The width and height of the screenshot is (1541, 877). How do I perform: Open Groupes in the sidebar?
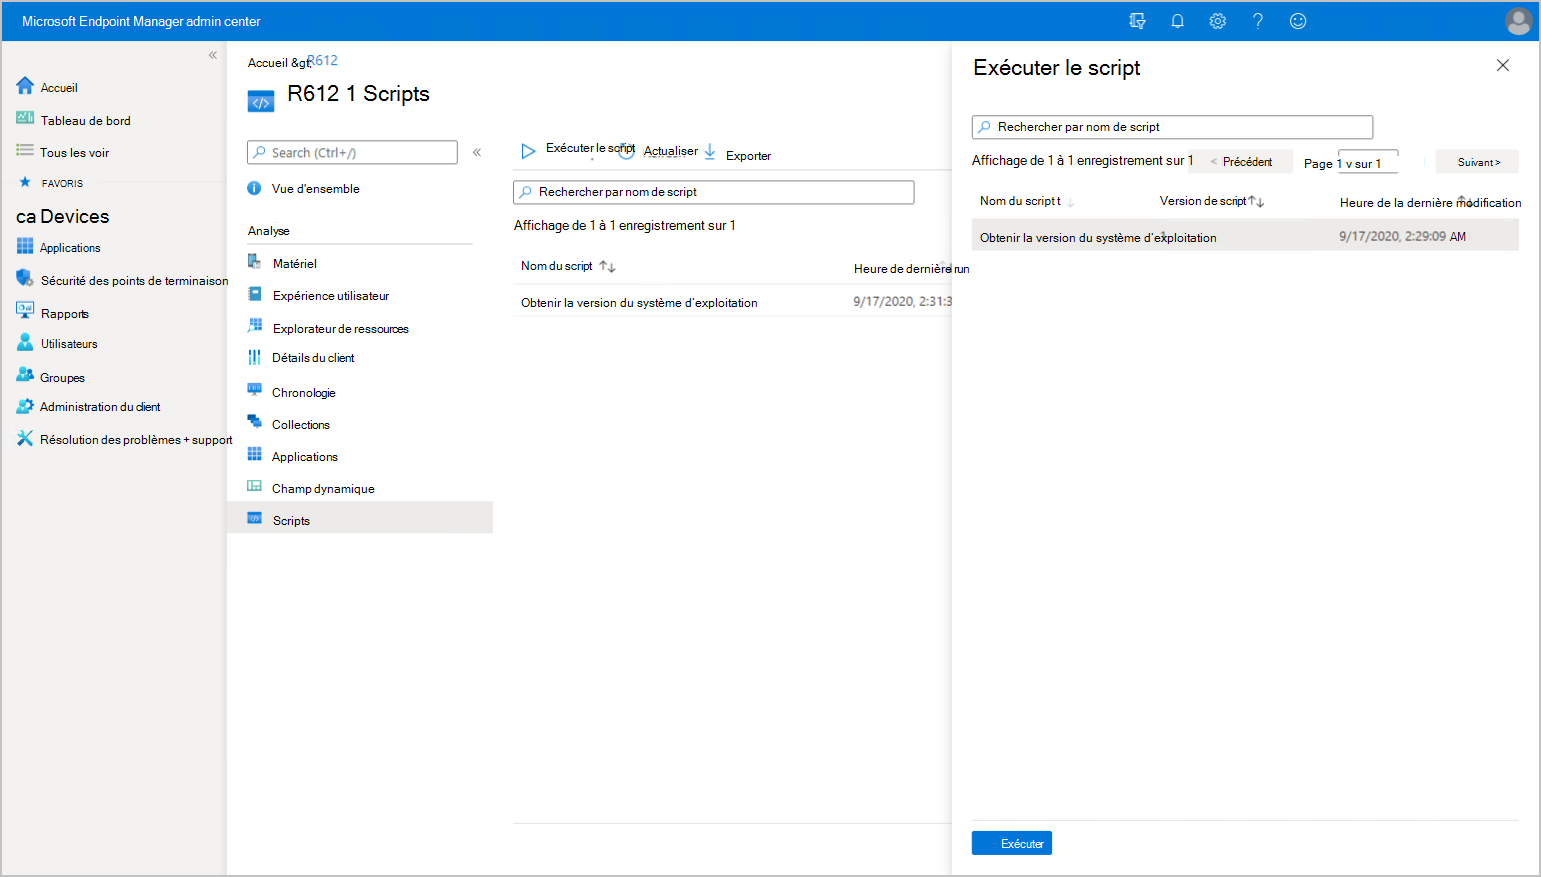[62, 378]
